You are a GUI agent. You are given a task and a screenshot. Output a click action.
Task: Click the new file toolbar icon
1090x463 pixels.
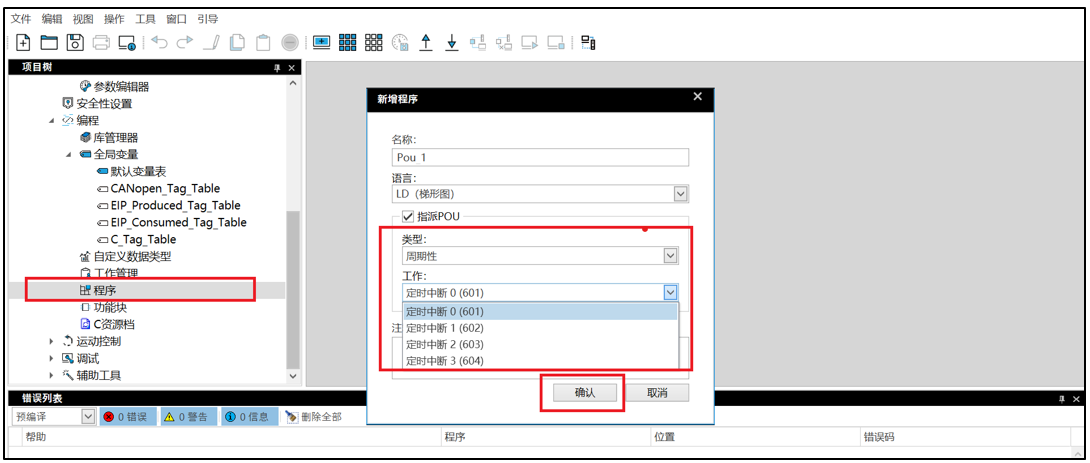click(x=23, y=42)
